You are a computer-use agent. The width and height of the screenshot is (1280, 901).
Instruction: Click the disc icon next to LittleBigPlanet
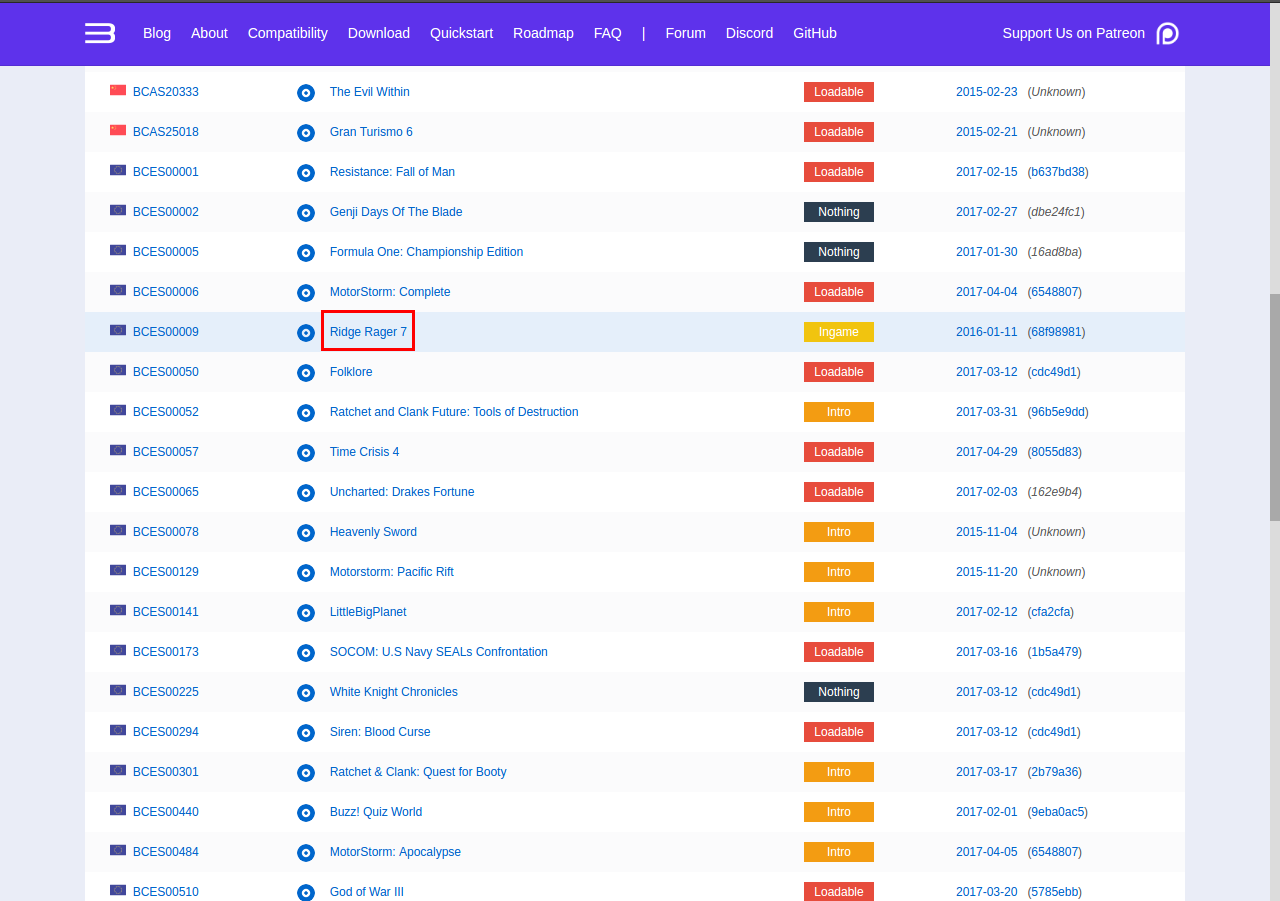coord(306,613)
